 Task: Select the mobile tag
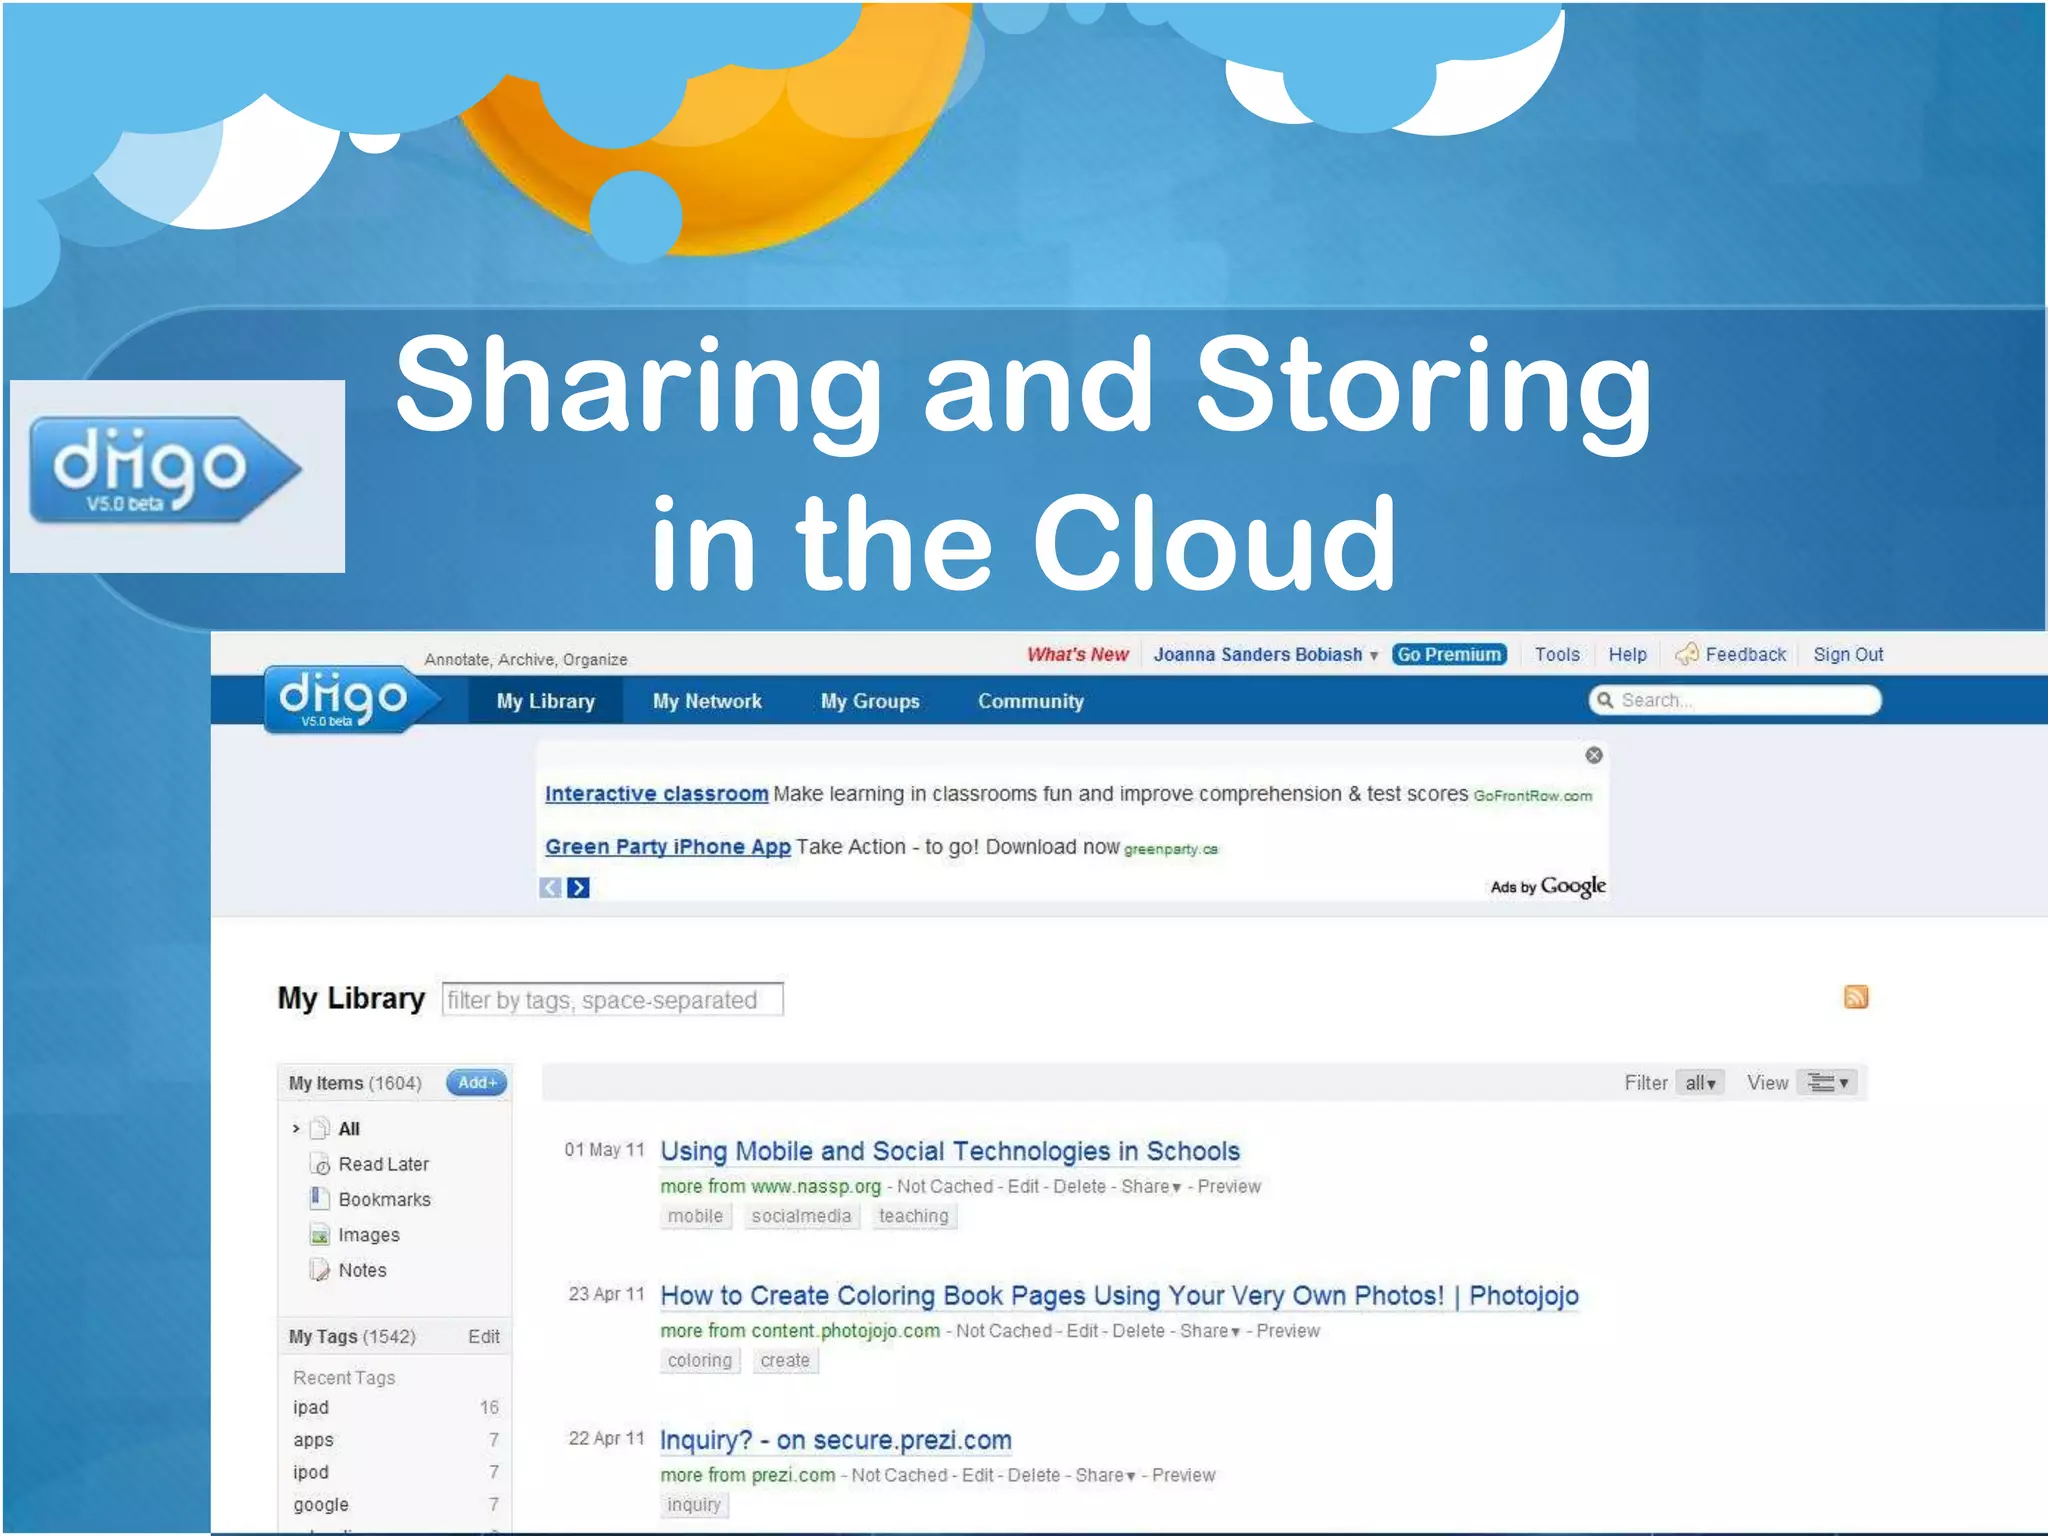696,1216
